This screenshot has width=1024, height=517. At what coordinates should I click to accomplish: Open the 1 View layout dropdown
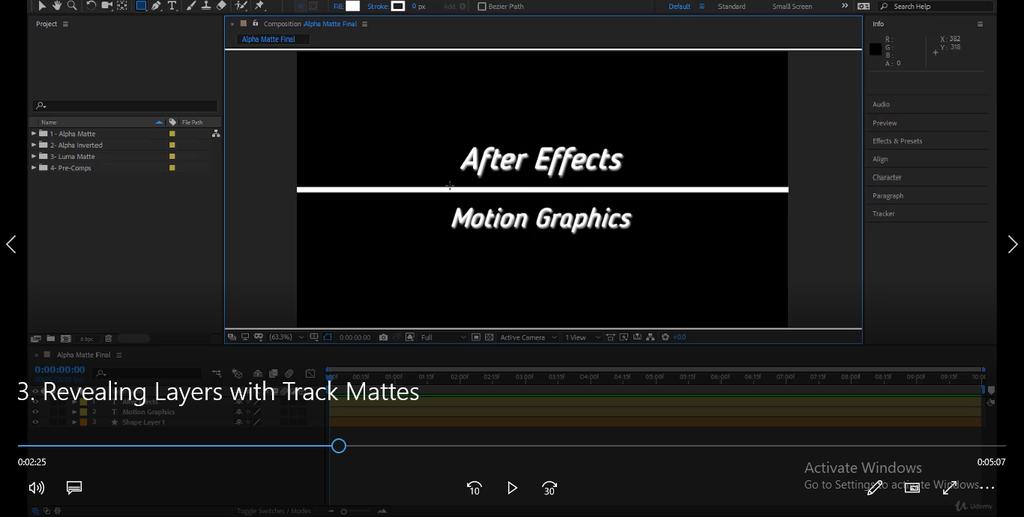click(x=581, y=337)
